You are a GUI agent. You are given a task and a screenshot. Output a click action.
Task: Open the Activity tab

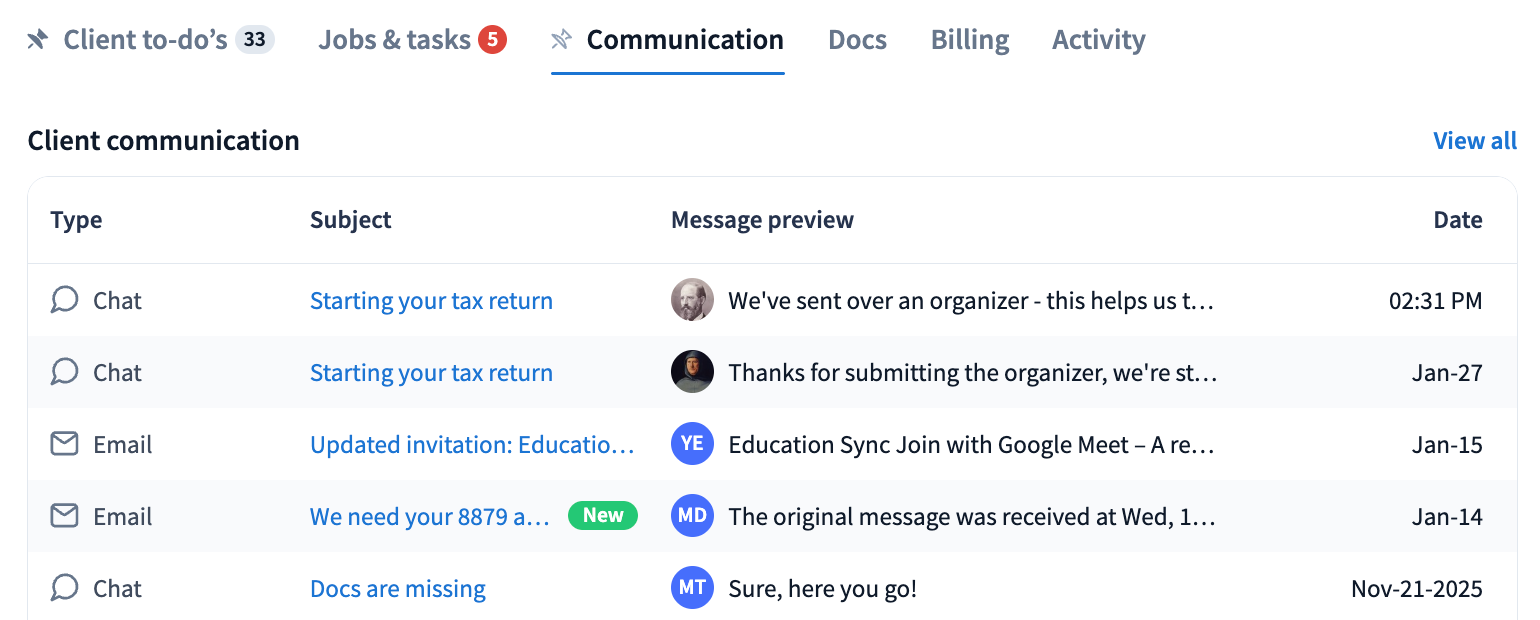pyautogui.click(x=1098, y=40)
